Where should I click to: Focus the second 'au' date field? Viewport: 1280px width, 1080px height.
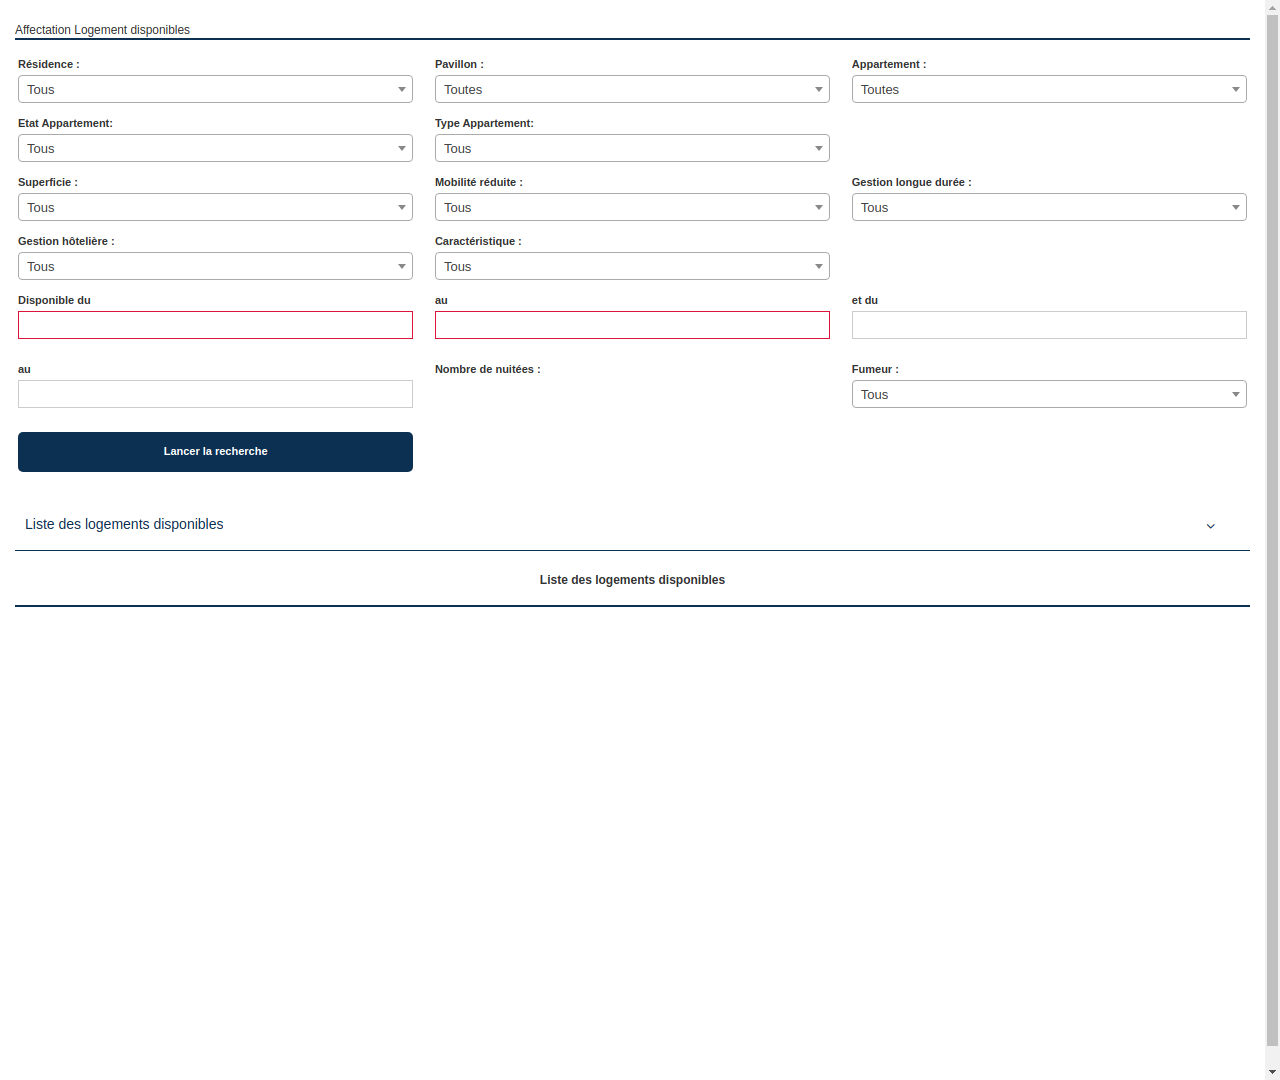click(x=215, y=394)
